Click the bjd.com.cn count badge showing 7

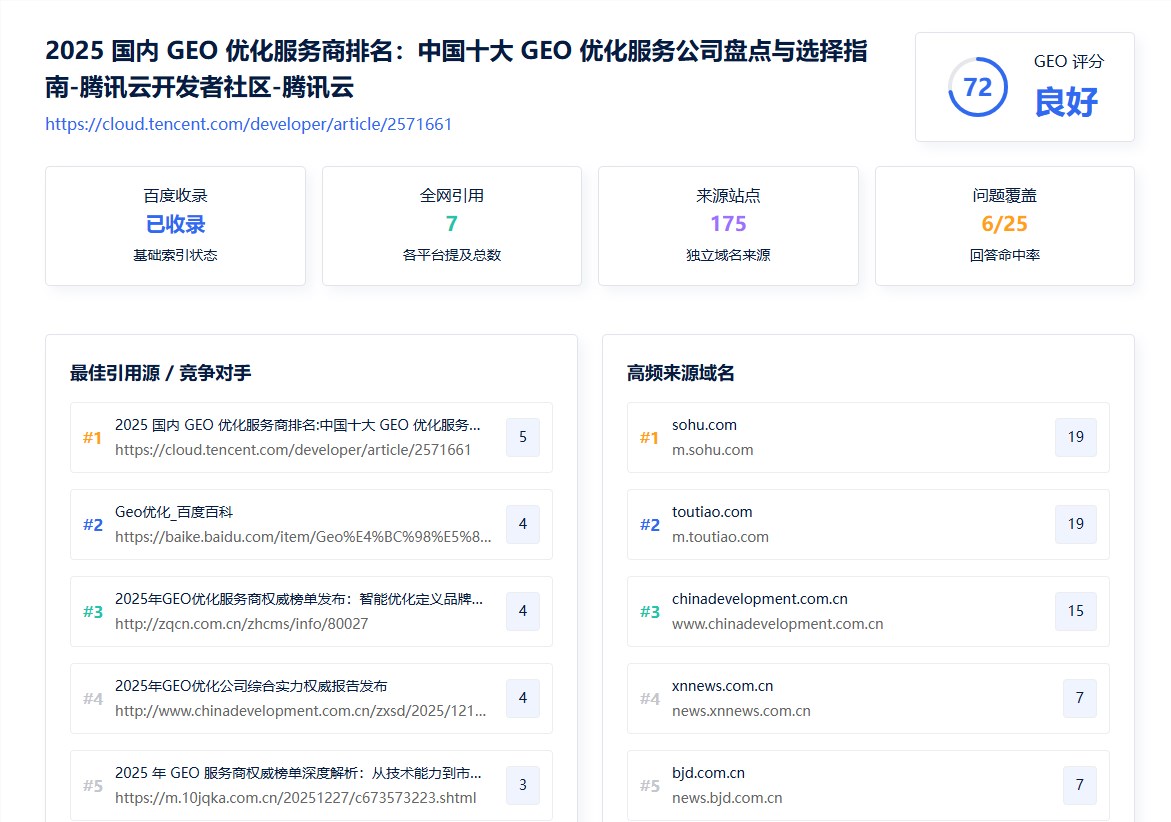tap(1079, 785)
